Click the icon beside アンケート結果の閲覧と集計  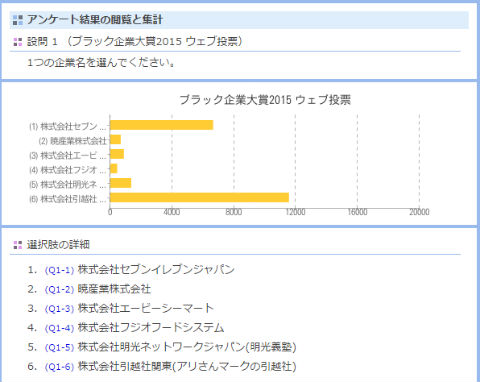(x=18, y=20)
